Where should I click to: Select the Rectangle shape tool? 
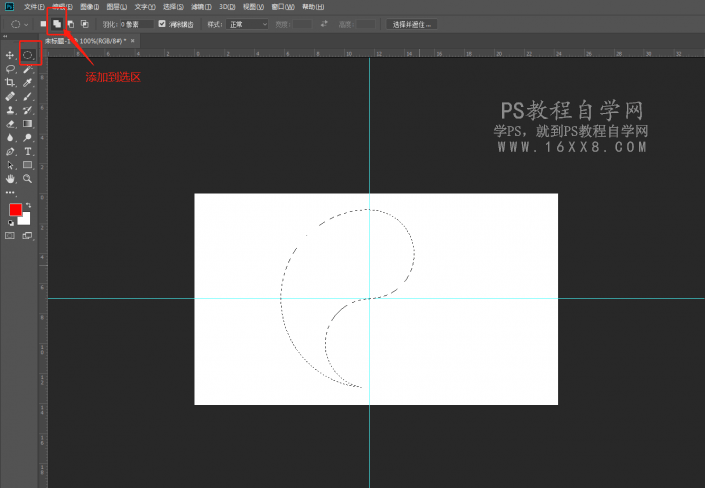(x=28, y=165)
